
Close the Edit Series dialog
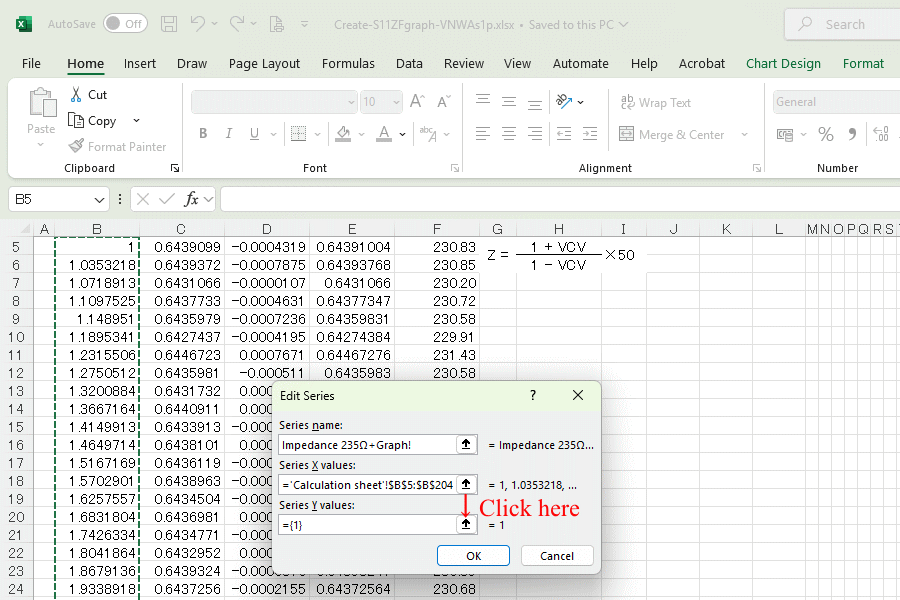(578, 395)
